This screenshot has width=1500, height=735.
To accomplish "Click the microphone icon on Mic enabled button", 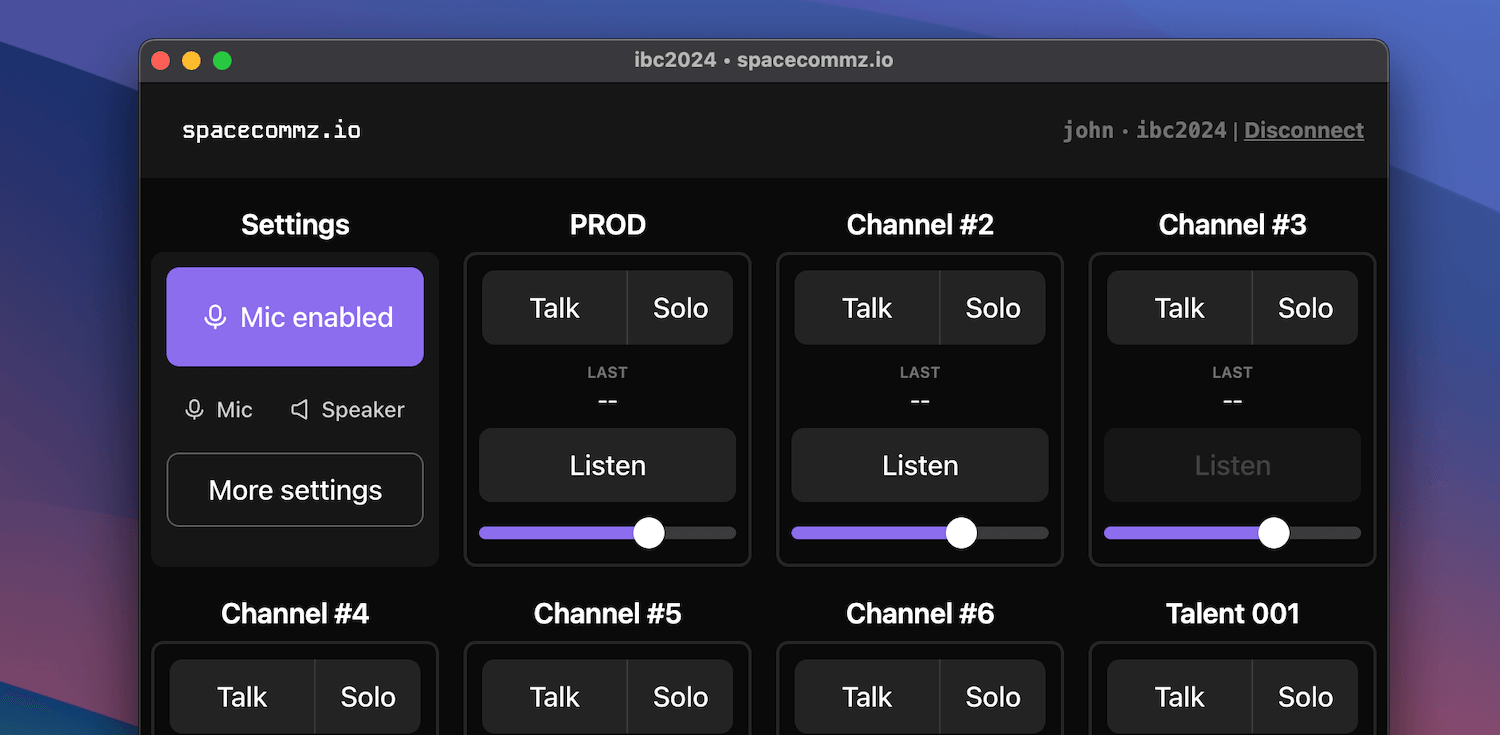I will tap(216, 317).
